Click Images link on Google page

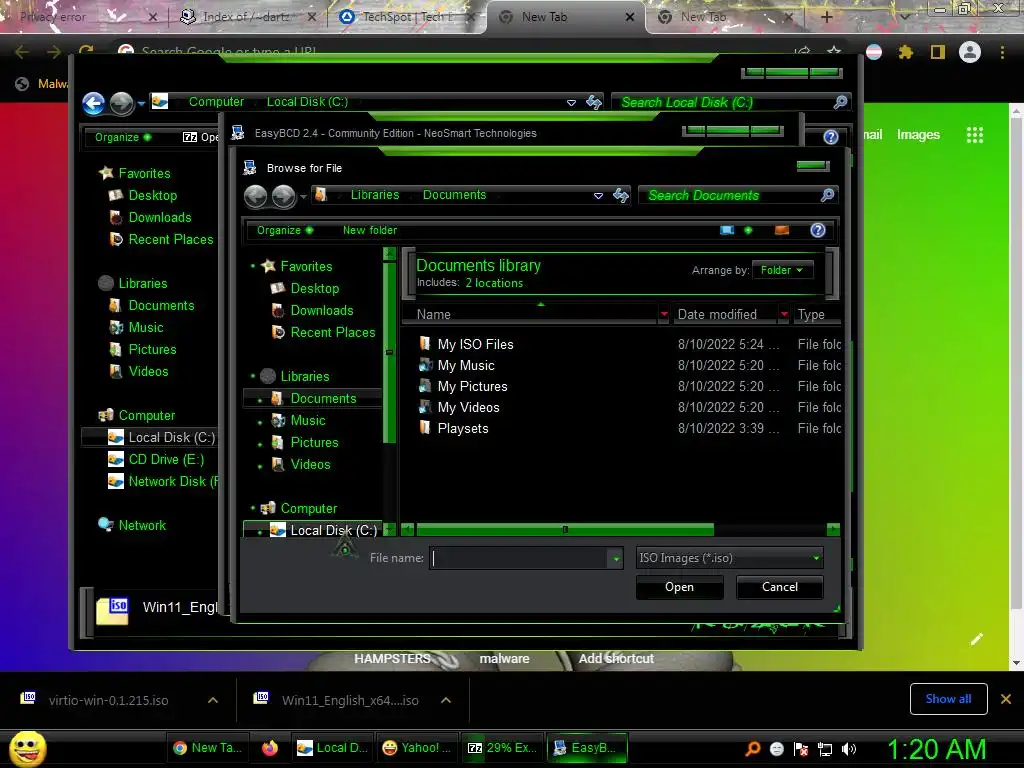pos(918,135)
